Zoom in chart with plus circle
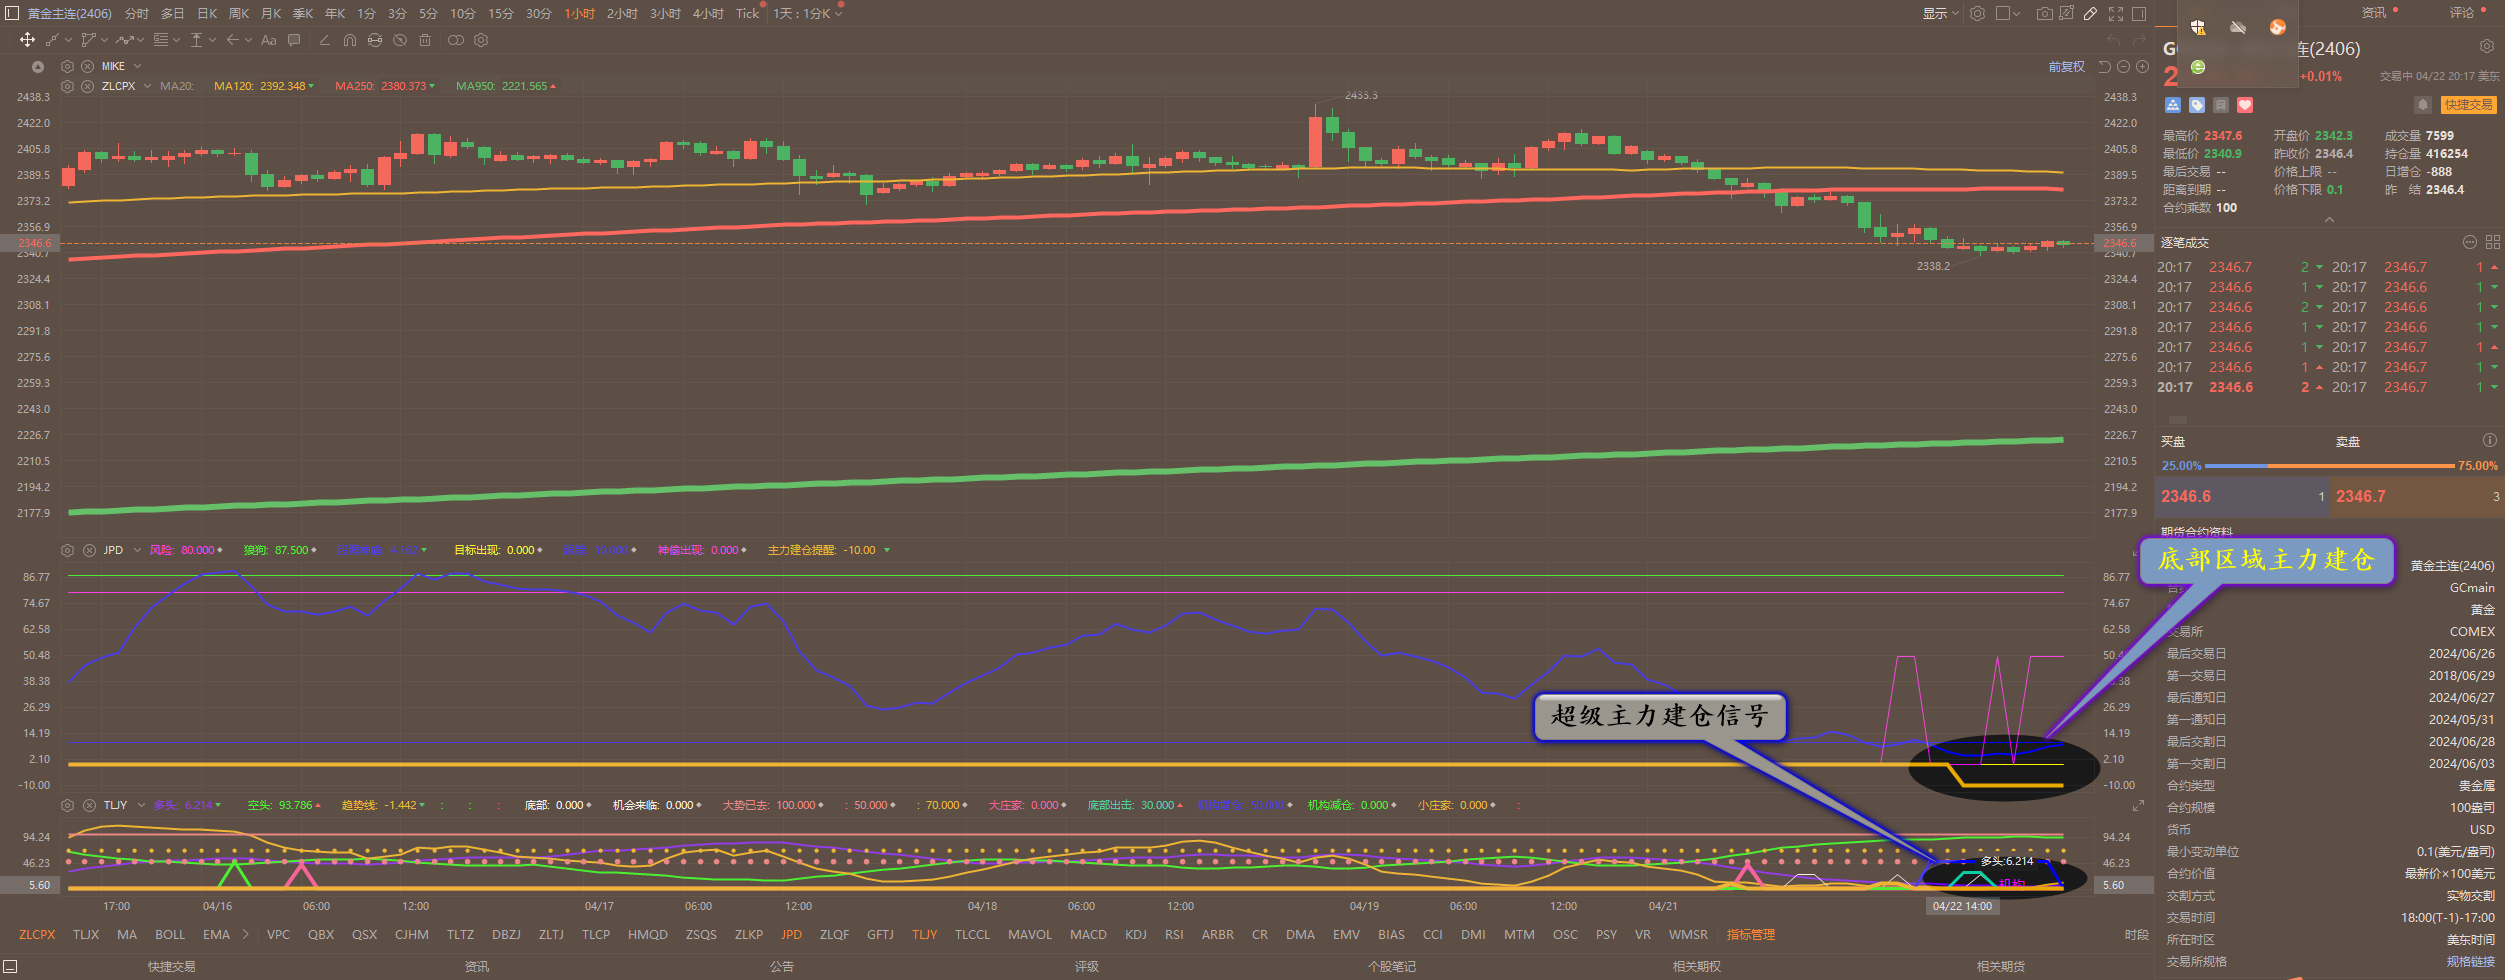 [x=2142, y=67]
